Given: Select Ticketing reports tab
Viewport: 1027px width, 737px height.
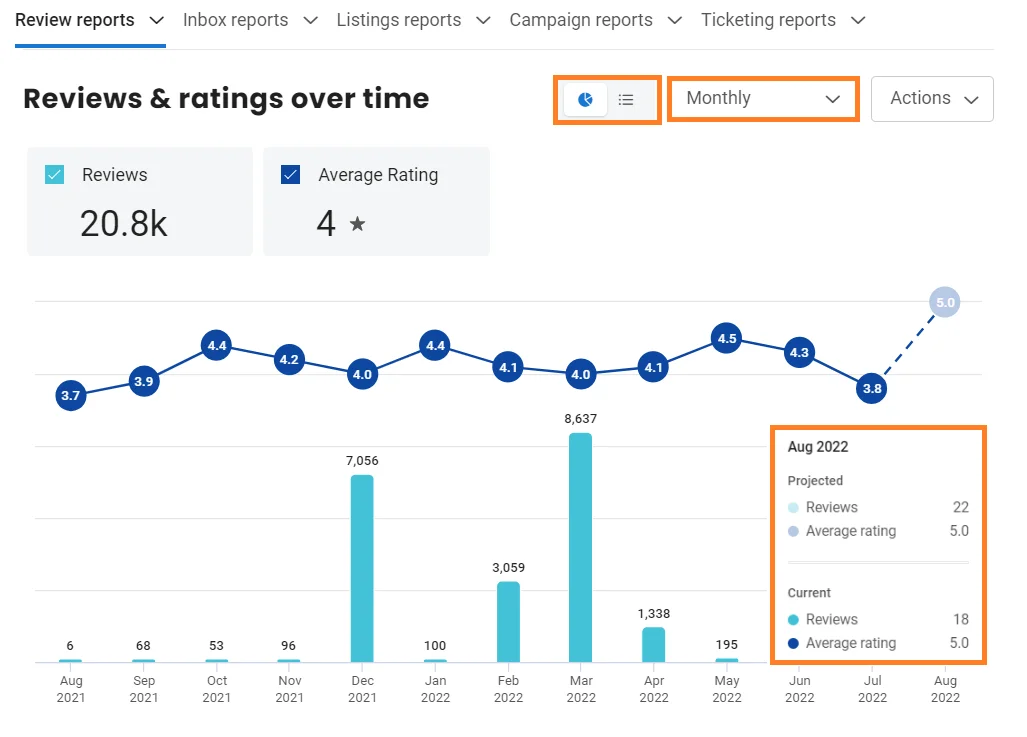Looking at the screenshot, I should coord(782,20).
